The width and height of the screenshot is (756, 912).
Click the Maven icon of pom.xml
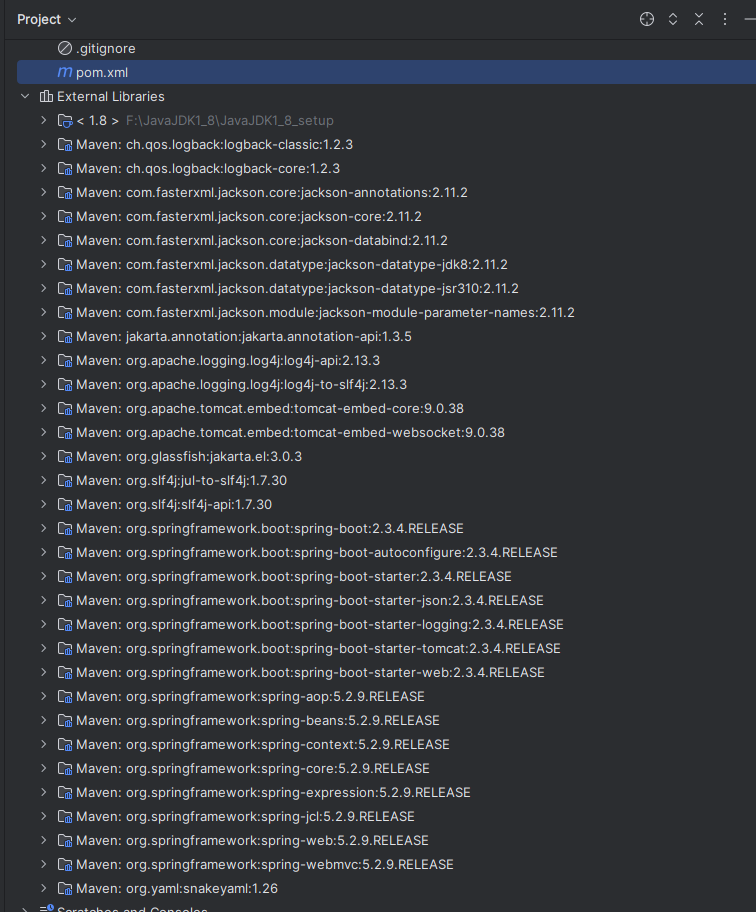[x=65, y=72]
